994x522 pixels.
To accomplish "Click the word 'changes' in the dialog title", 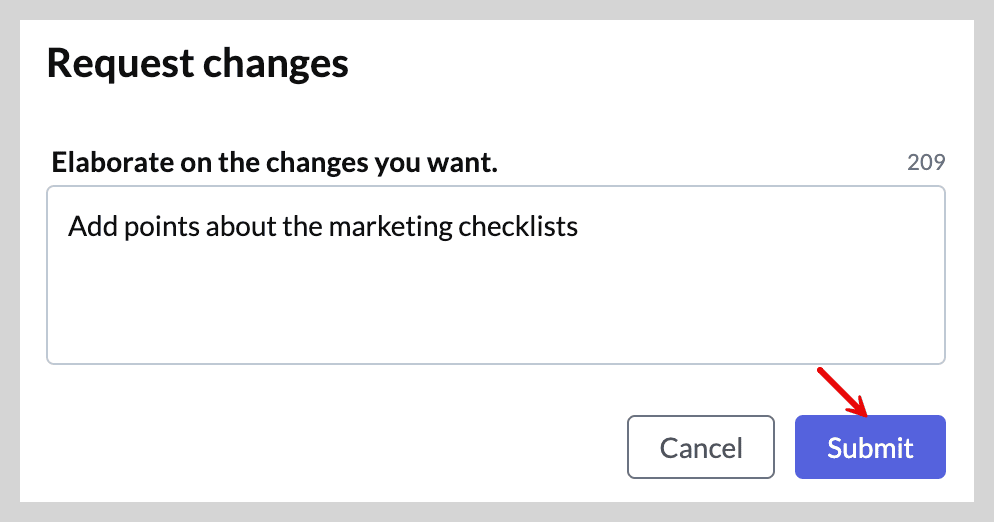I will pos(275,65).
